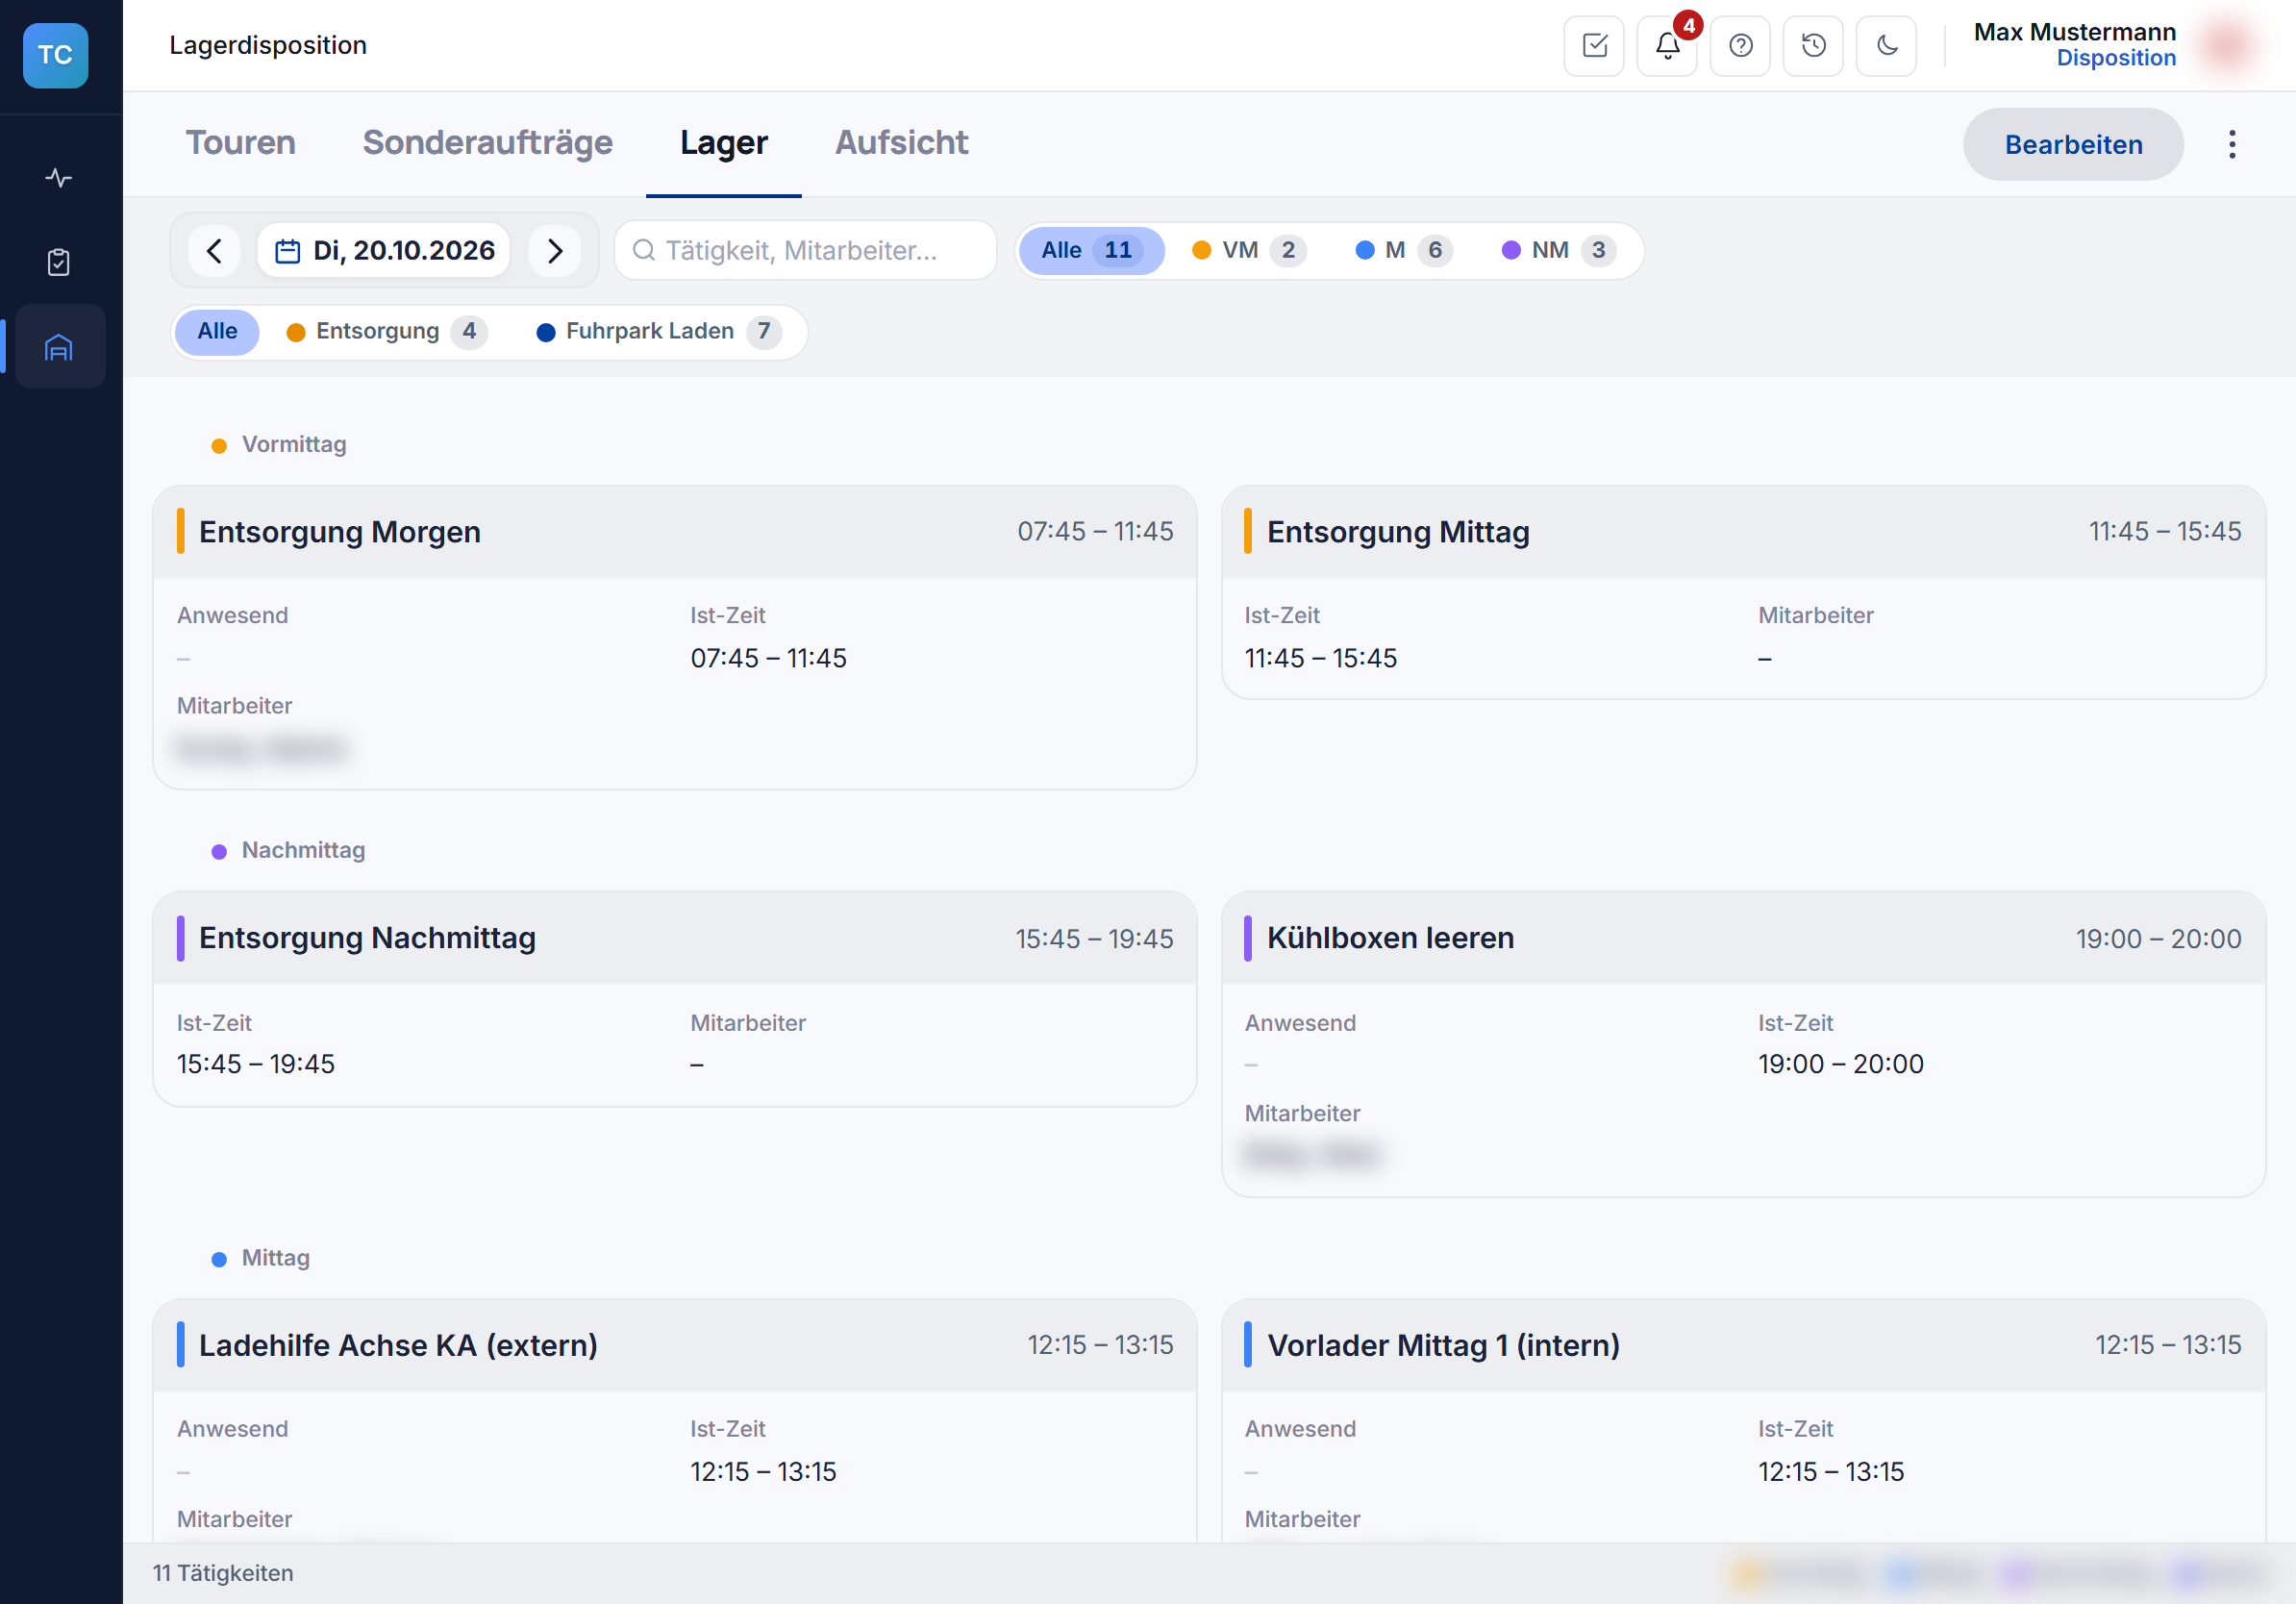The width and height of the screenshot is (2296, 1604).
Task: Open the tasks checkbox icon in header
Action: 1594,46
